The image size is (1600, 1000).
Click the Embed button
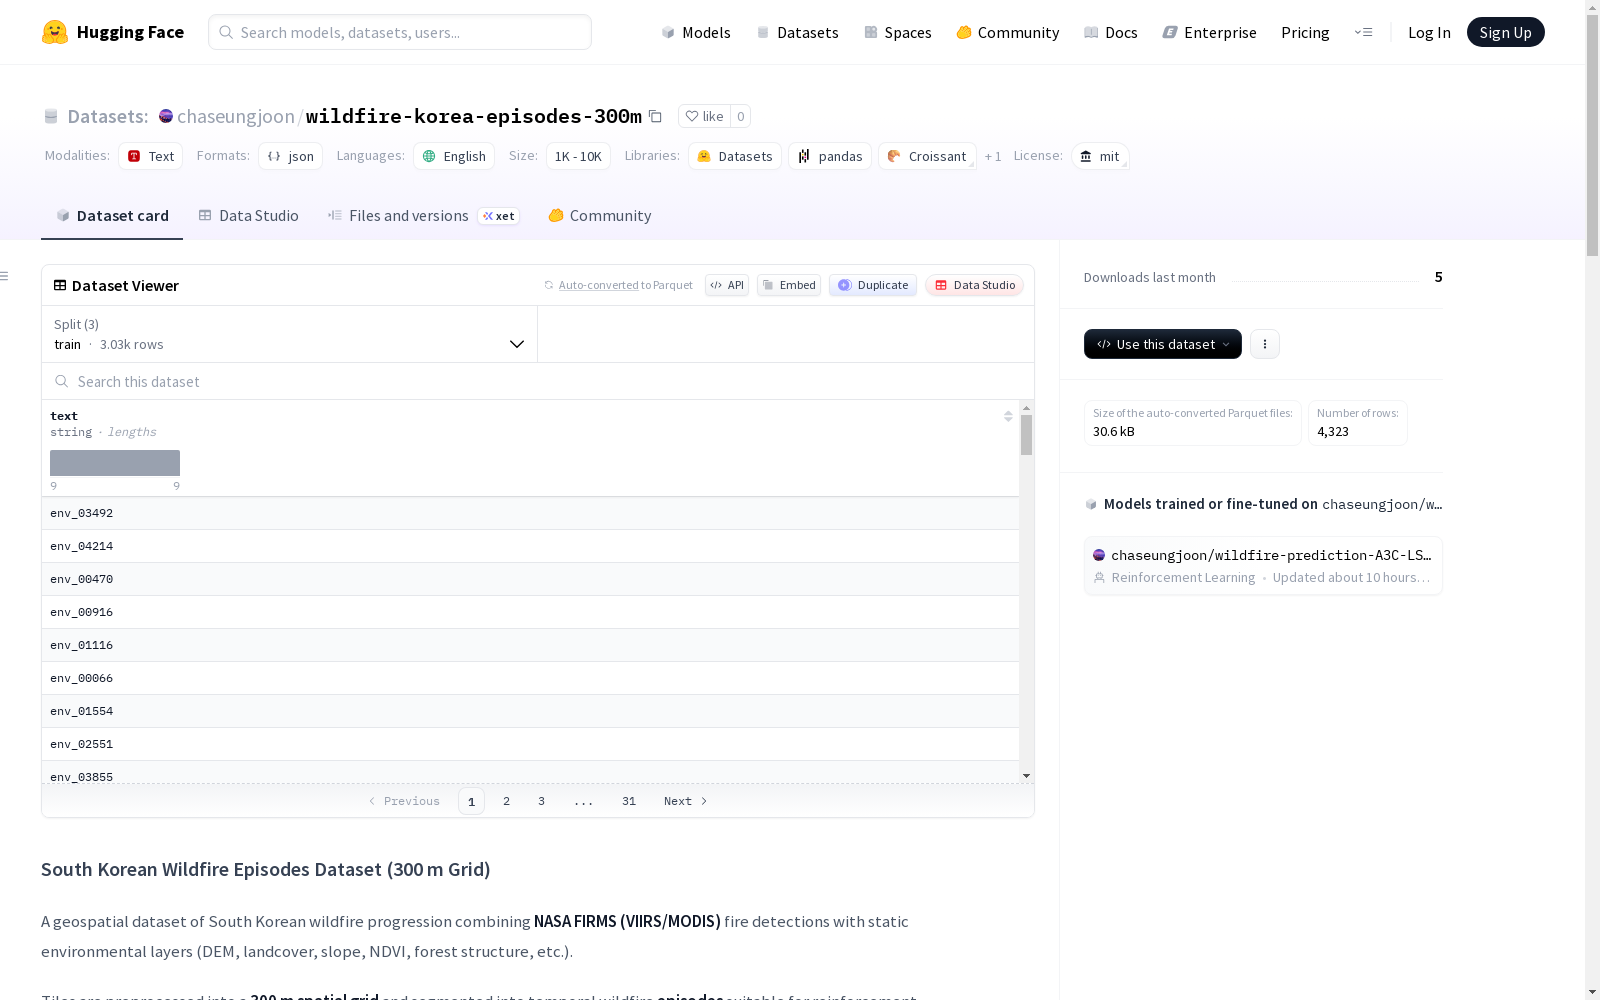click(x=789, y=285)
